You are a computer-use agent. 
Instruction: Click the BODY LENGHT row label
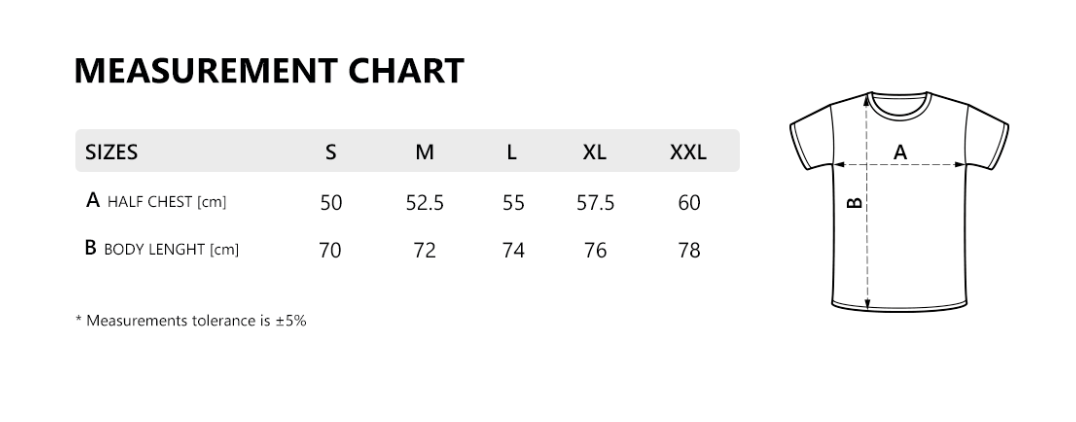click(162, 249)
